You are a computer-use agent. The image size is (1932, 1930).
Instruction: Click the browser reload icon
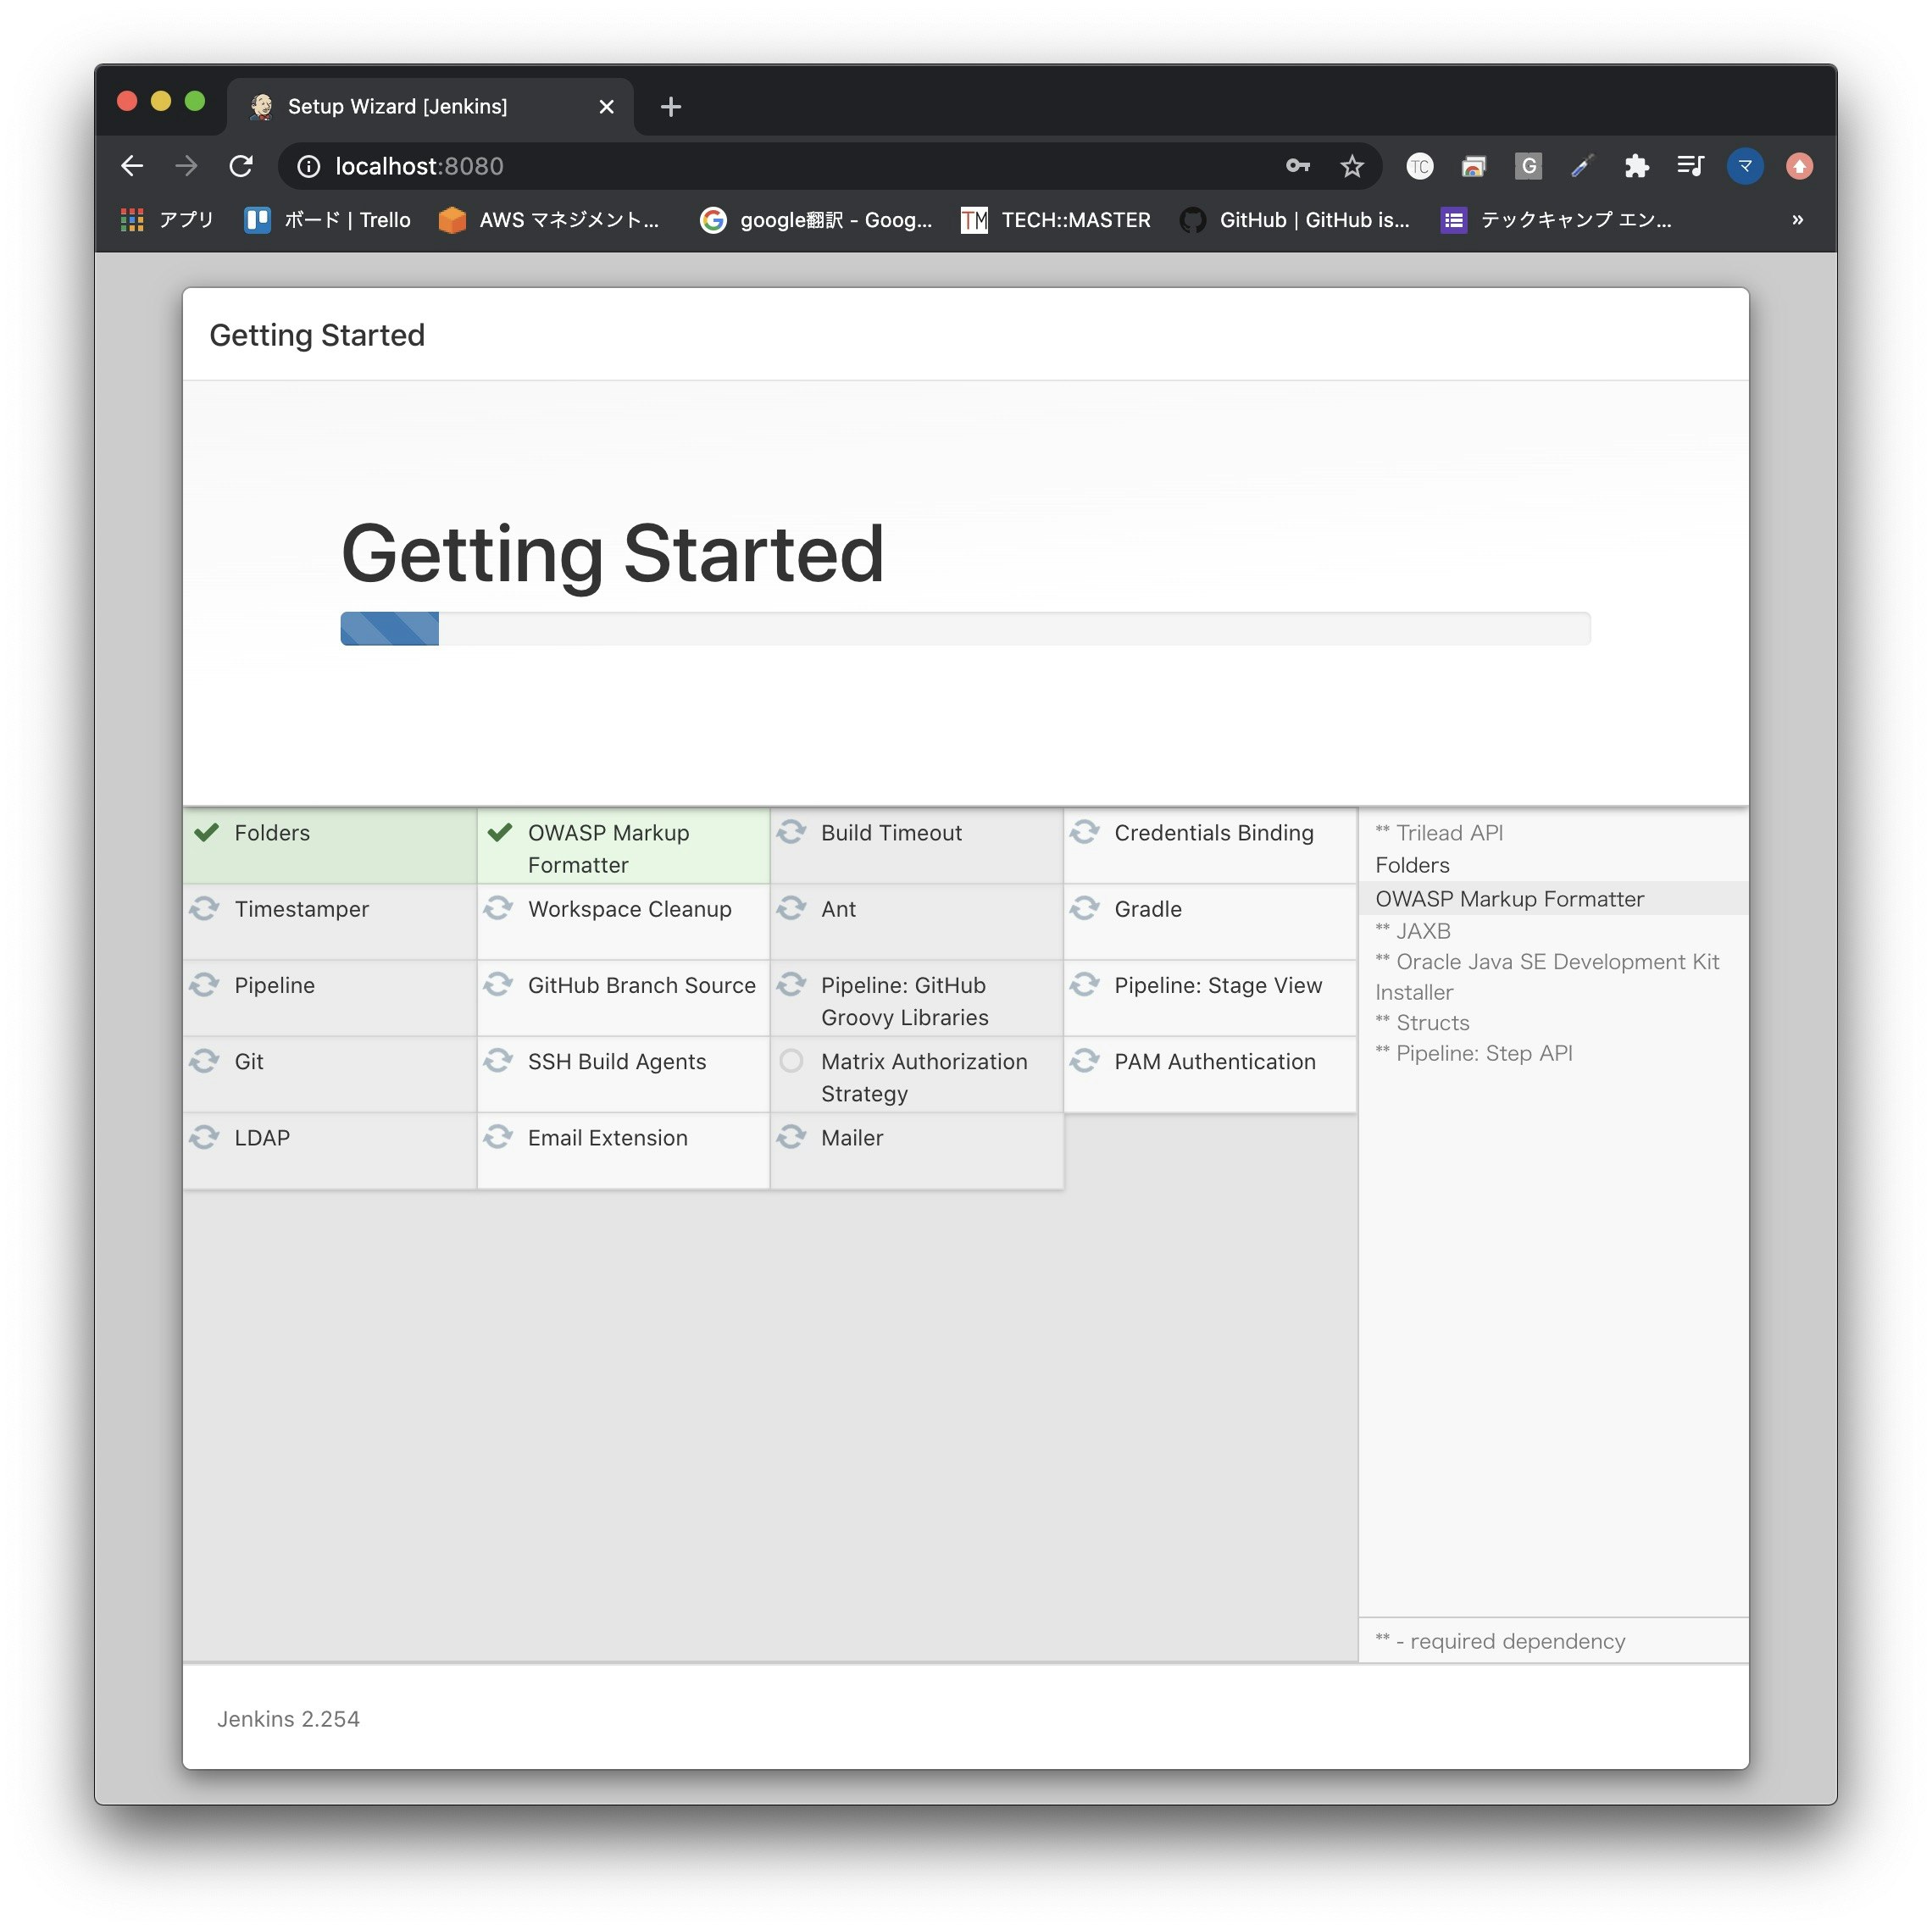coord(241,166)
